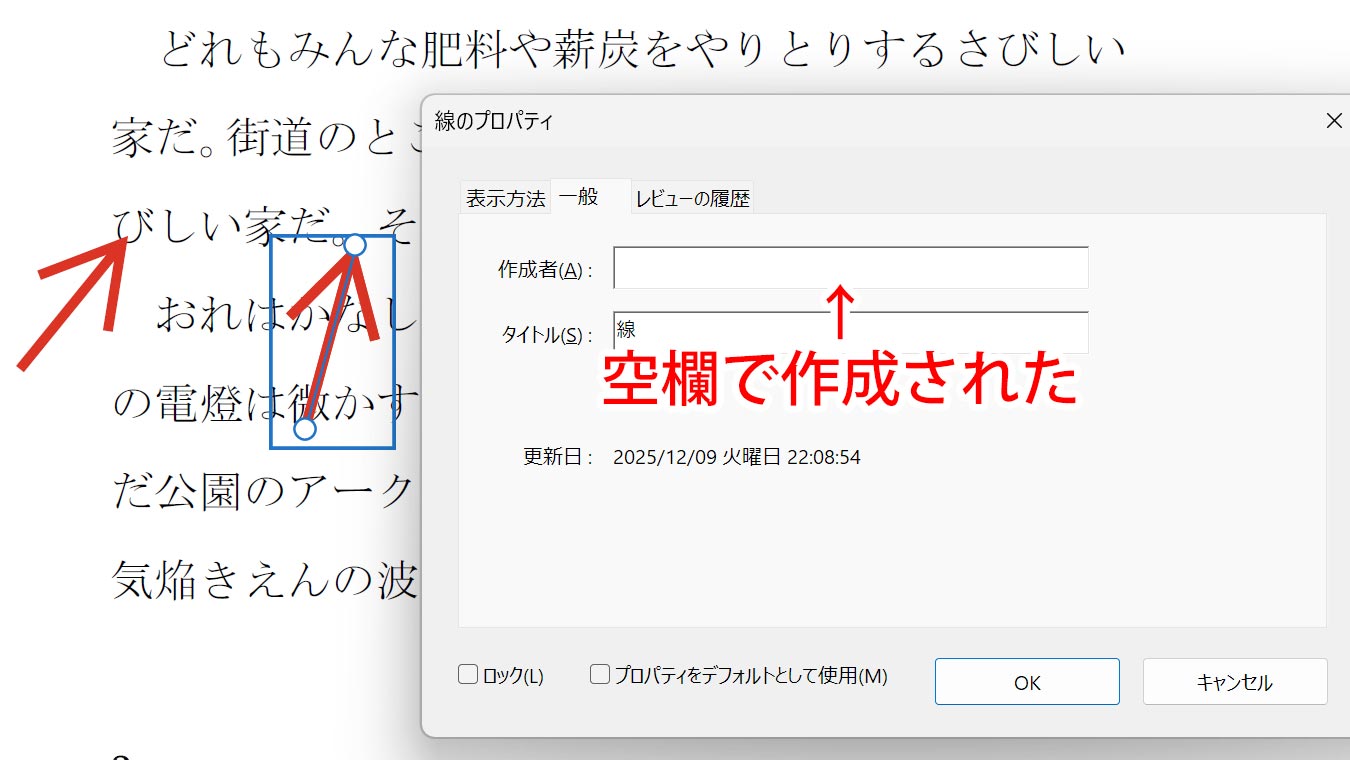Enable the ロック checkbox

pos(468,675)
